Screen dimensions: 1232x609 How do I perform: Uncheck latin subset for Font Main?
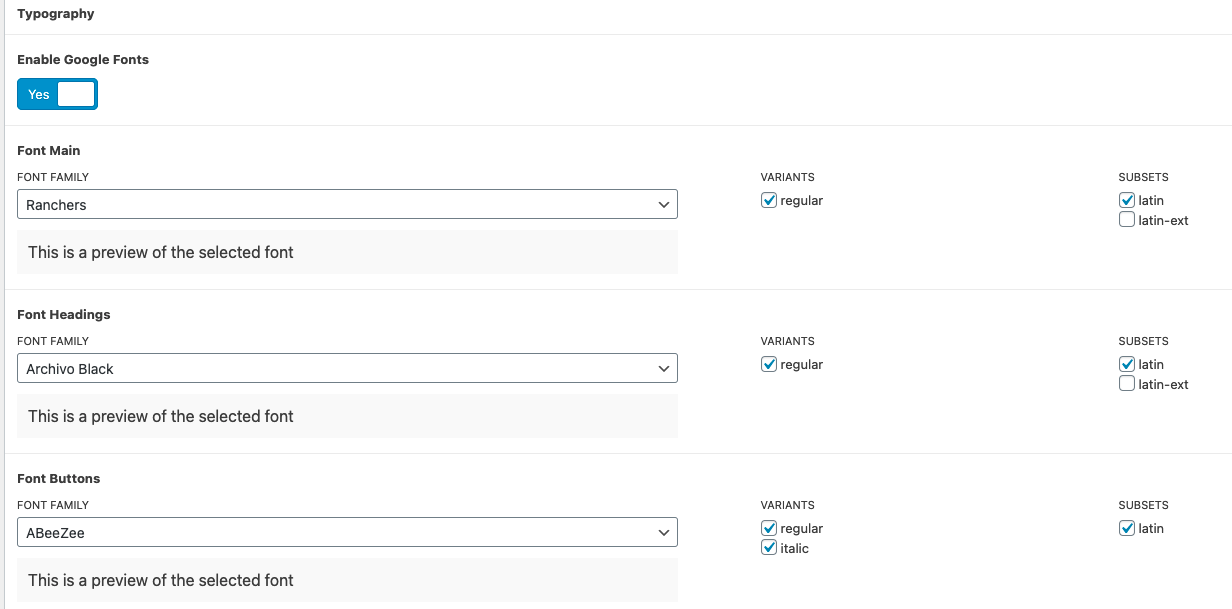point(1127,200)
